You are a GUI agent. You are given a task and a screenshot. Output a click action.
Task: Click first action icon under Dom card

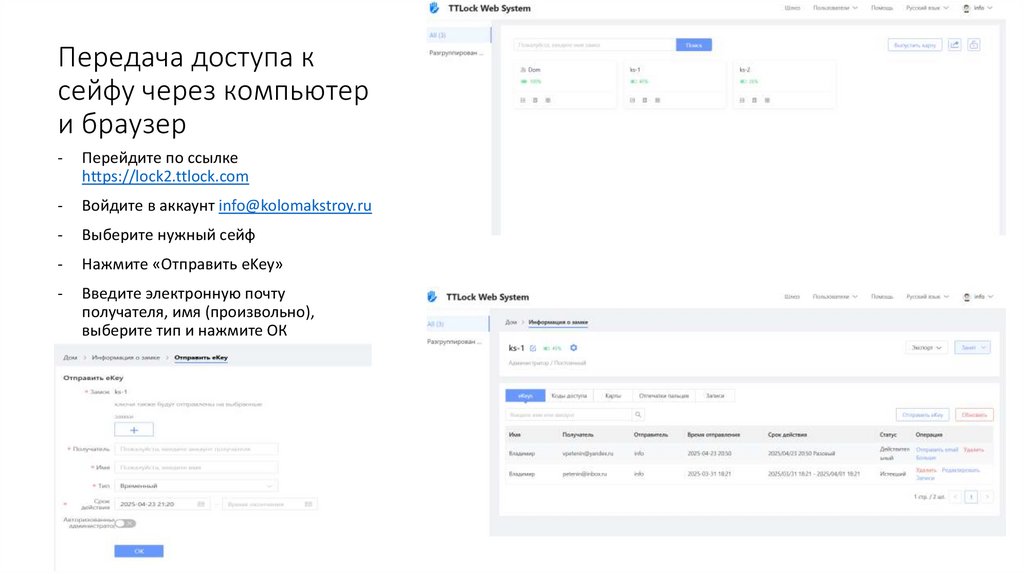(x=522, y=100)
